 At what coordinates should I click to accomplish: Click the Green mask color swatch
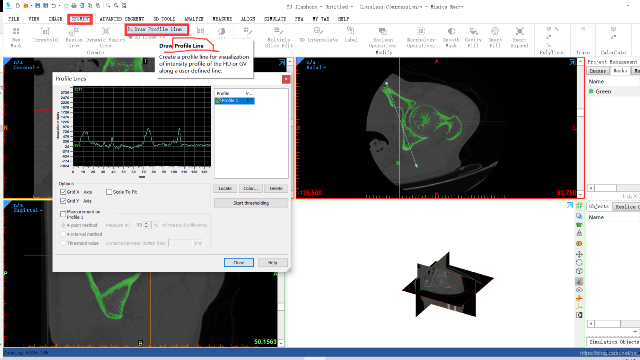(591, 91)
